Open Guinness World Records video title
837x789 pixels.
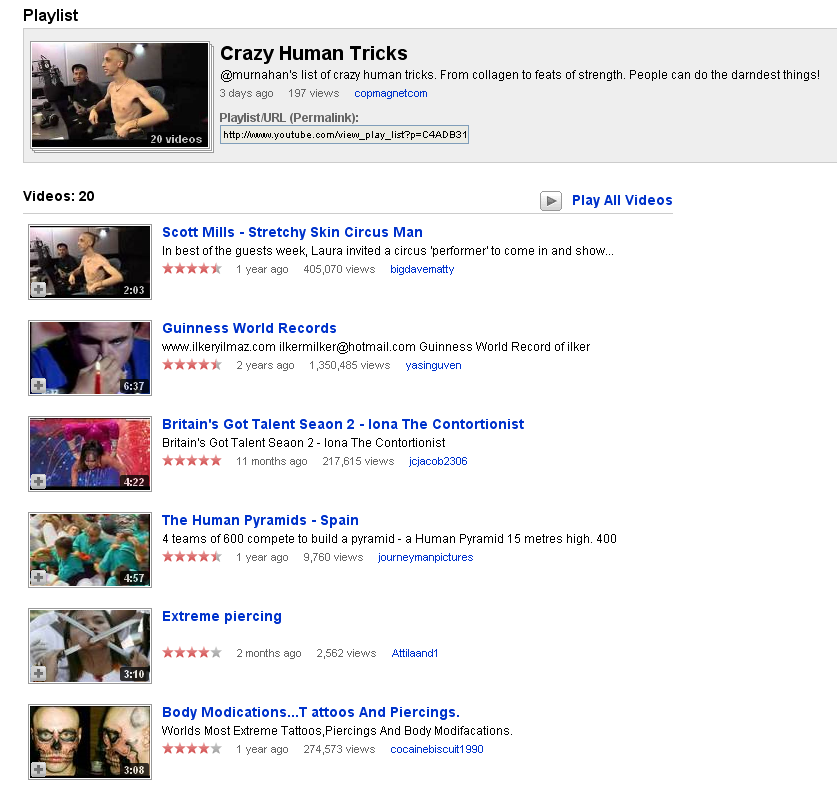(x=249, y=328)
